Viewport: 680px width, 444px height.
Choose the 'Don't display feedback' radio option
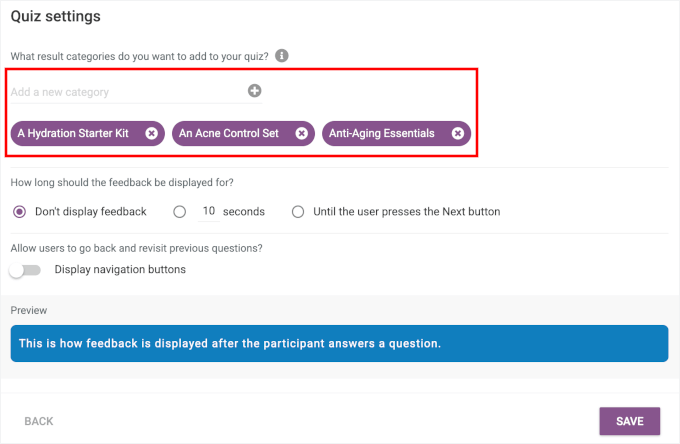[x=19, y=211]
